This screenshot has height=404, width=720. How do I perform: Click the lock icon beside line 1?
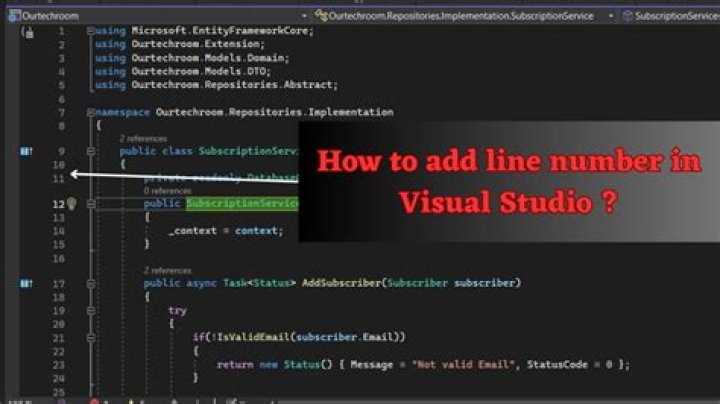pyautogui.click(x=27, y=32)
